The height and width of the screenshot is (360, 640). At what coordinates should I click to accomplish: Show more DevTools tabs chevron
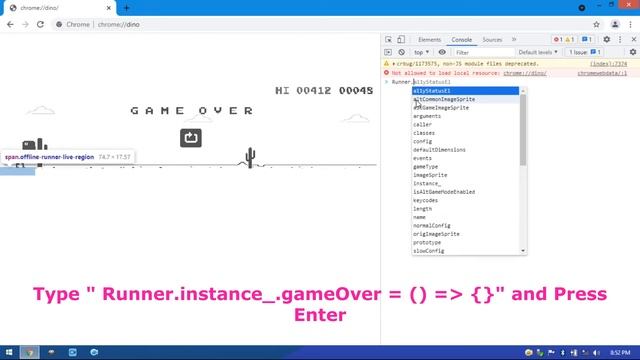[x=514, y=40]
